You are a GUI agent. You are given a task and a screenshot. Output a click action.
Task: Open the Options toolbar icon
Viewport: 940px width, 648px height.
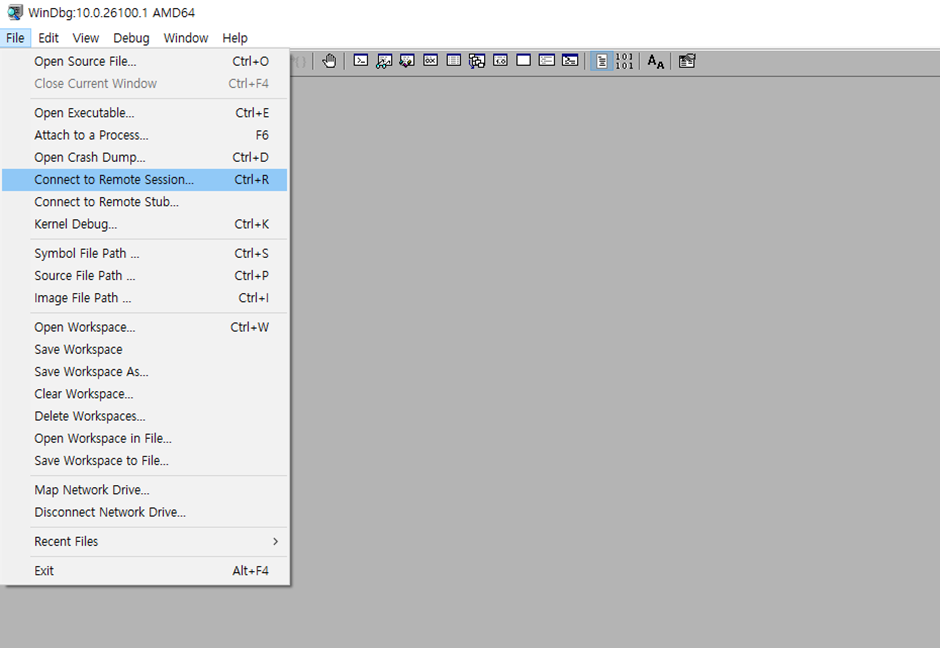click(687, 61)
